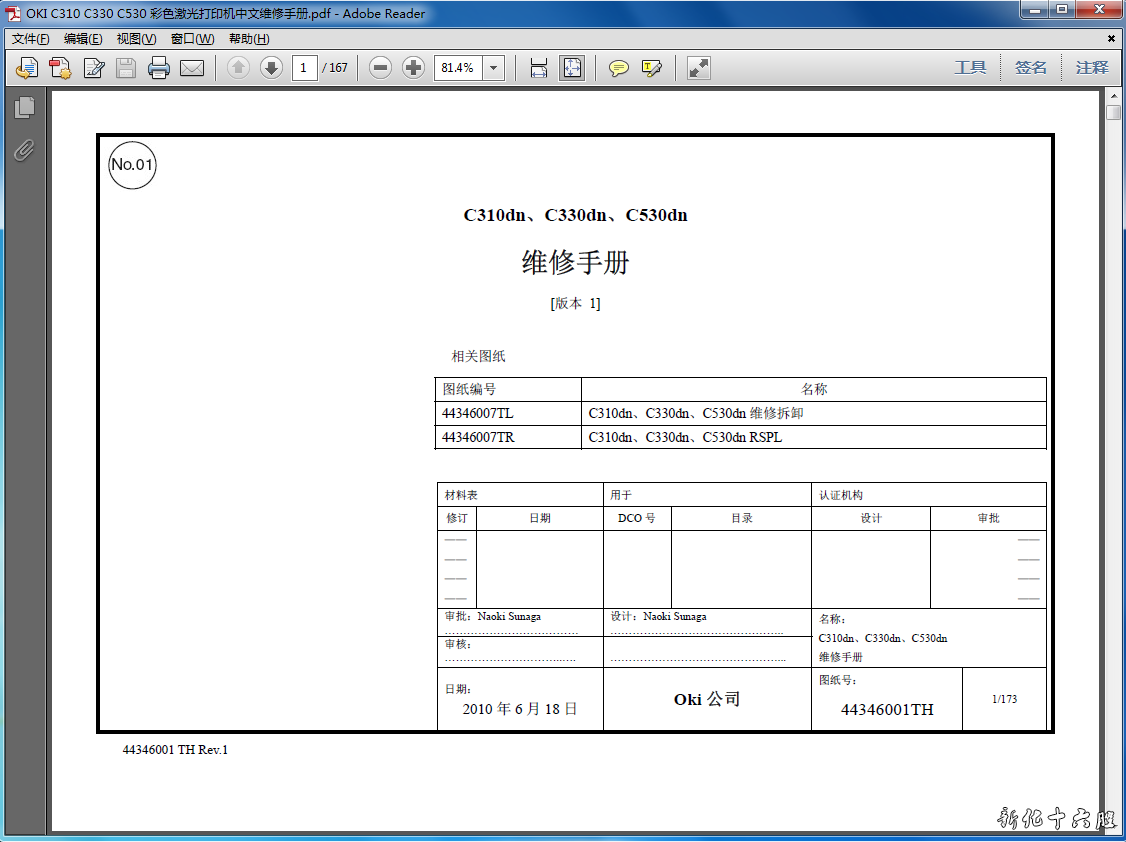Toggle fit-to-width scrolling mode
Screen dimensions: 1126x842
pyautogui.click(x=539, y=68)
